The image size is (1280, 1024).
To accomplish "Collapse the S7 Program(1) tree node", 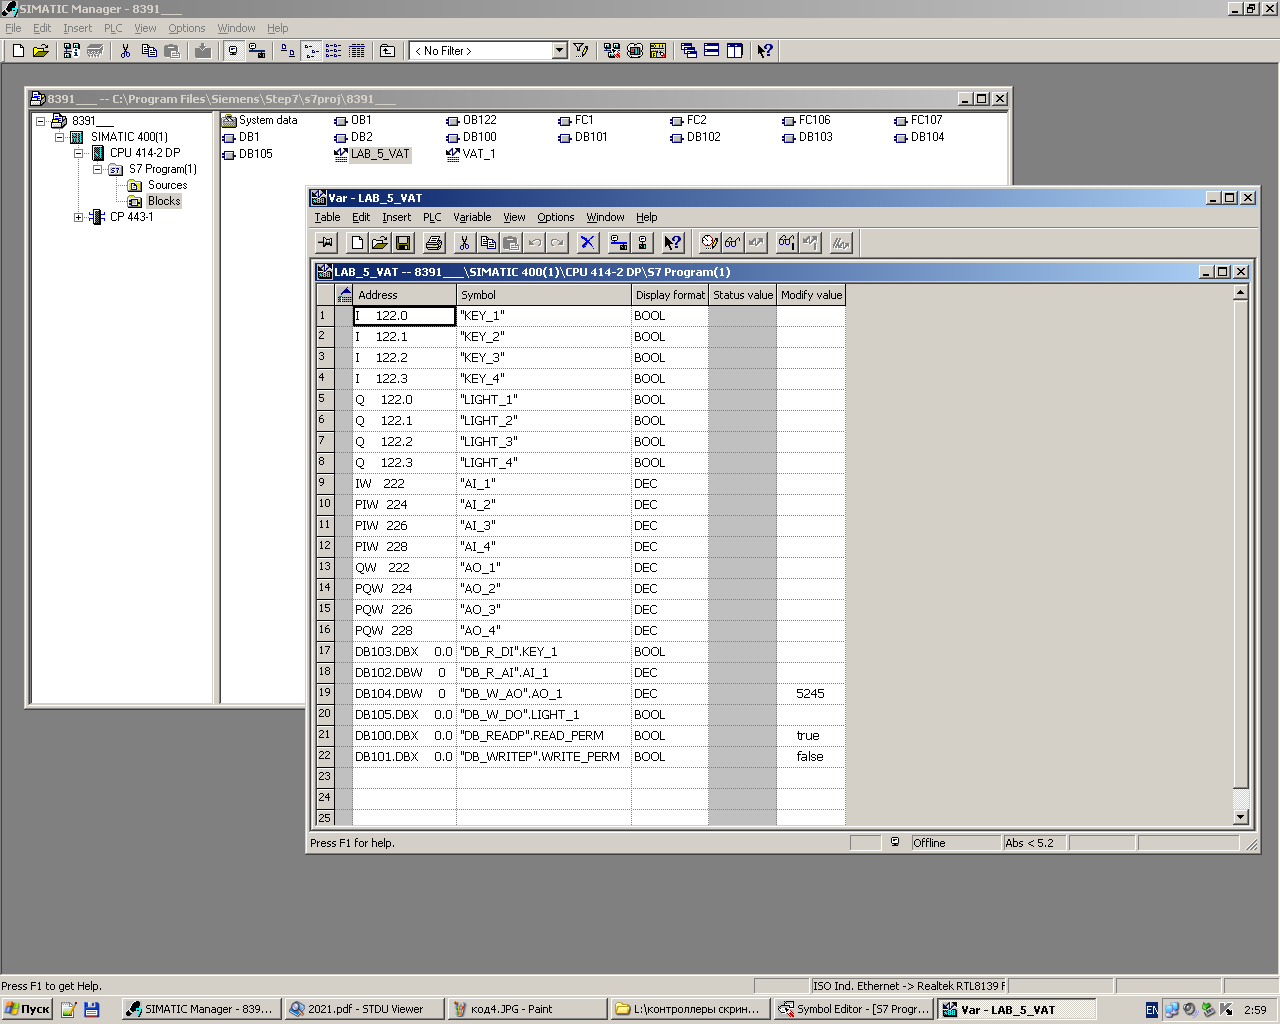I will click(98, 169).
